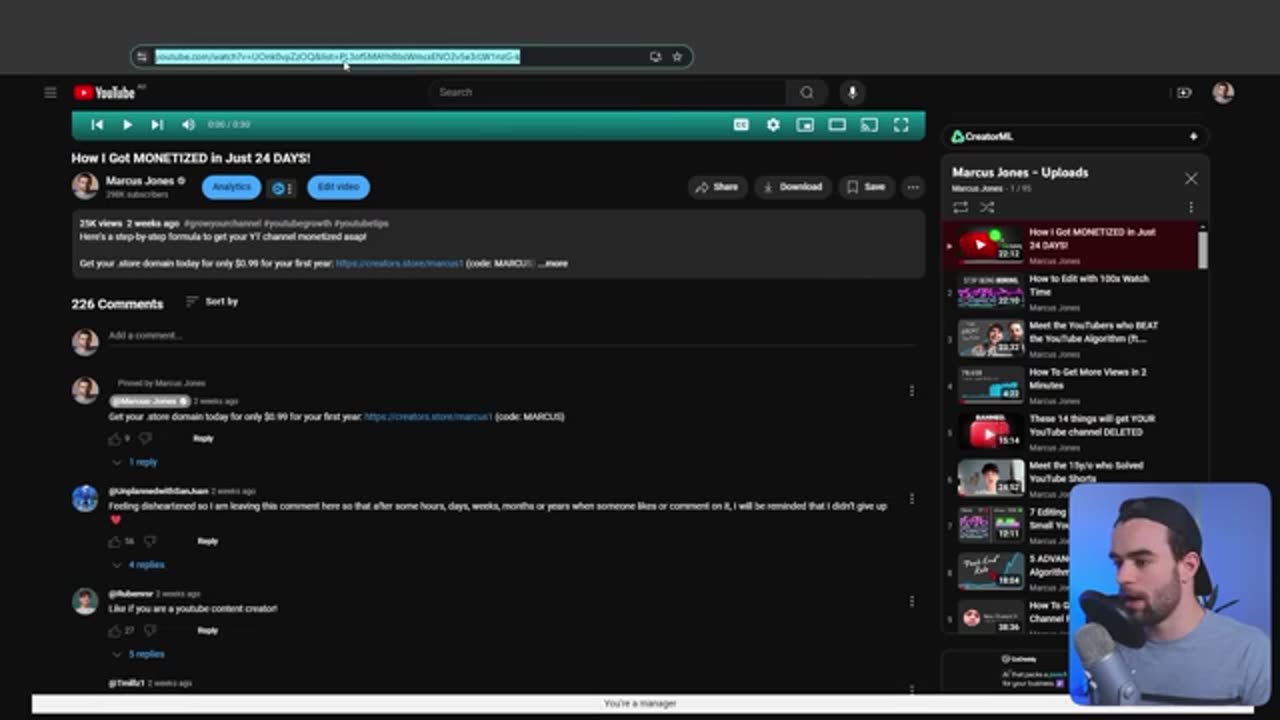The width and height of the screenshot is (1280, 720).
Task: Click the Marcus Jones channel name
Action: point(140,181)
